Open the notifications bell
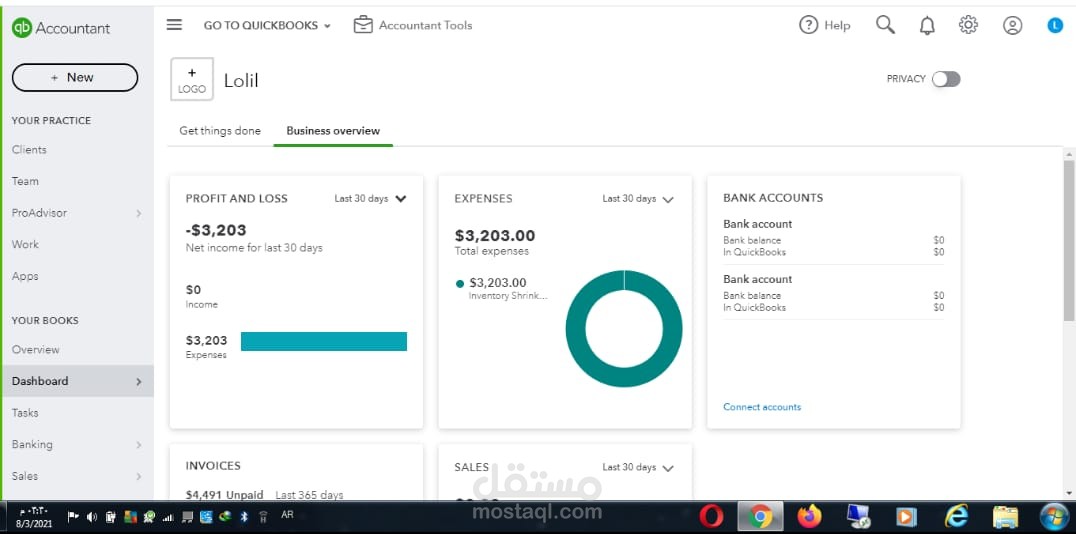Screen dimensions: 1076x534 pos(927,25)
